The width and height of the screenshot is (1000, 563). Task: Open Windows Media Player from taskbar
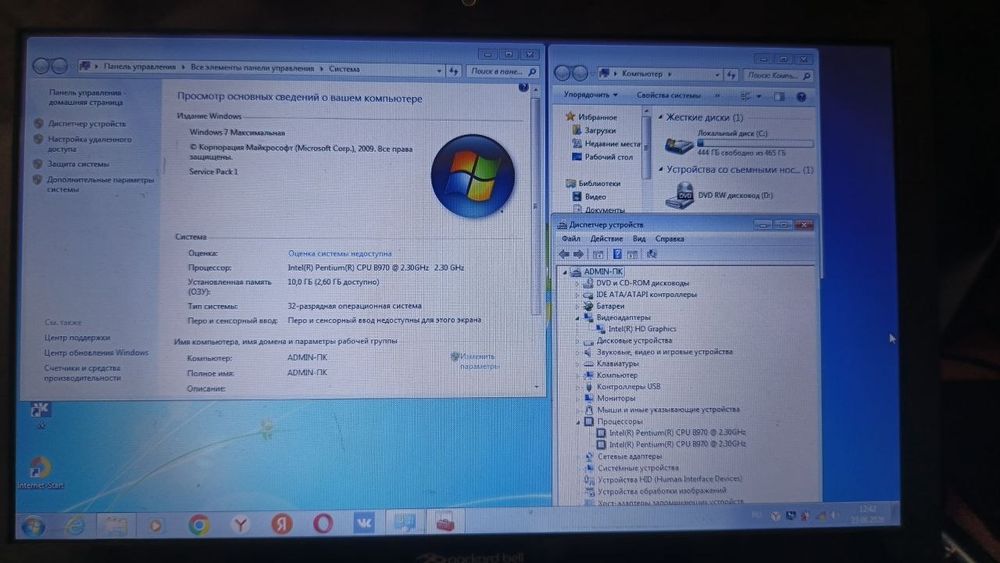(155, 525)
